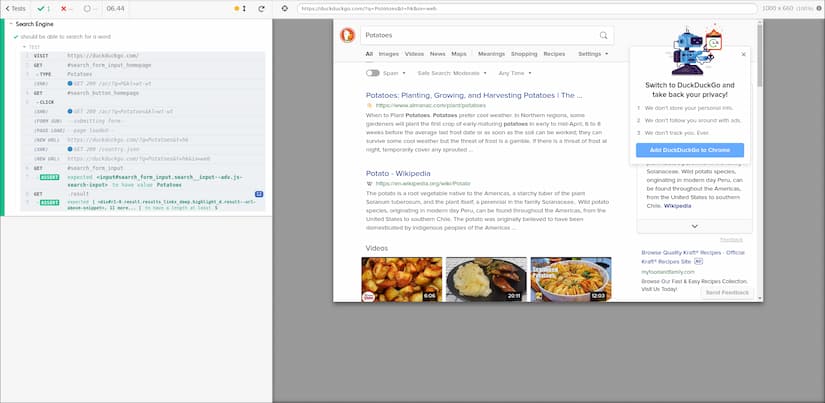Collapse the TEST commands section
This screenshot has height=403, width=825.
(x=31, y=47)
